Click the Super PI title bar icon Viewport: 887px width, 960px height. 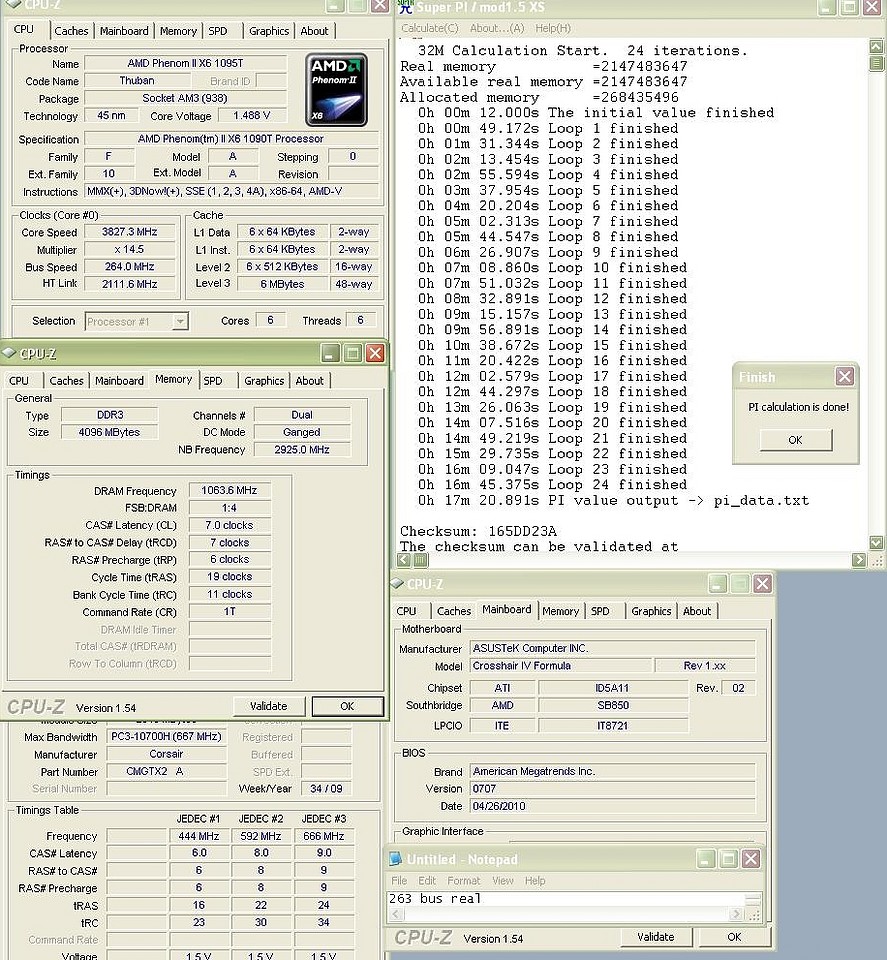pos(405,7)
